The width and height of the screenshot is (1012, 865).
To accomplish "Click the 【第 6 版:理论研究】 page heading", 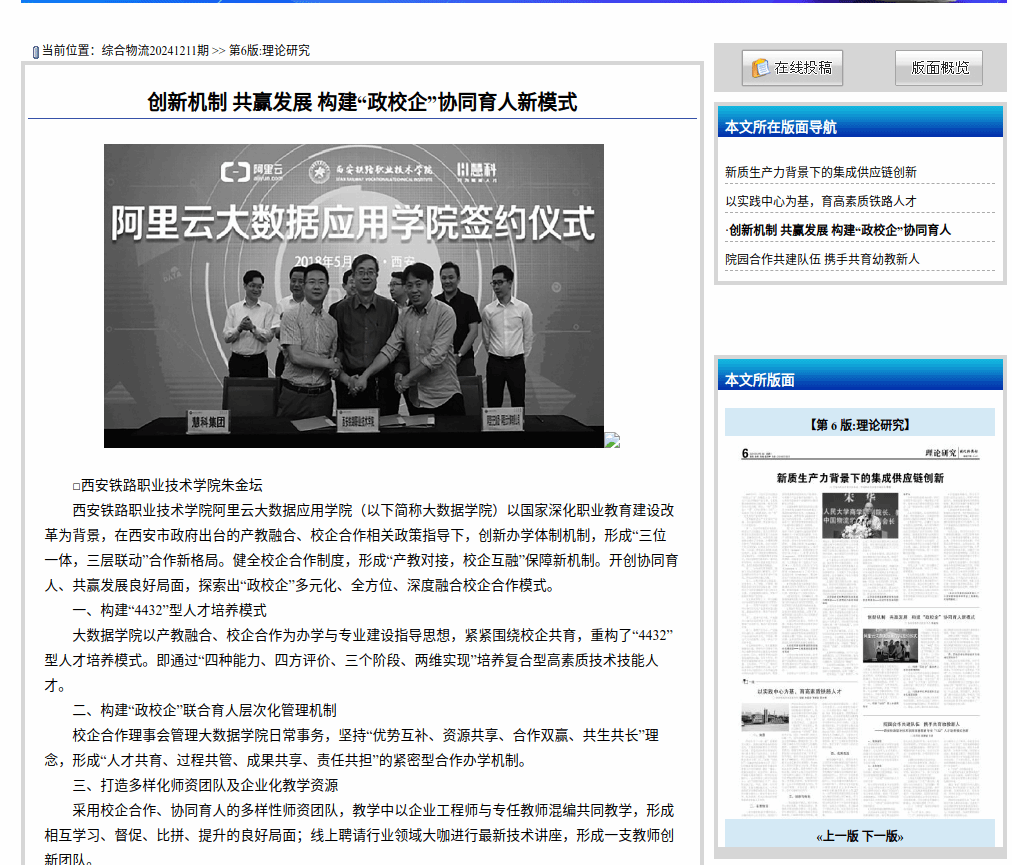I will pyautogui.click(x=859, y=424).
